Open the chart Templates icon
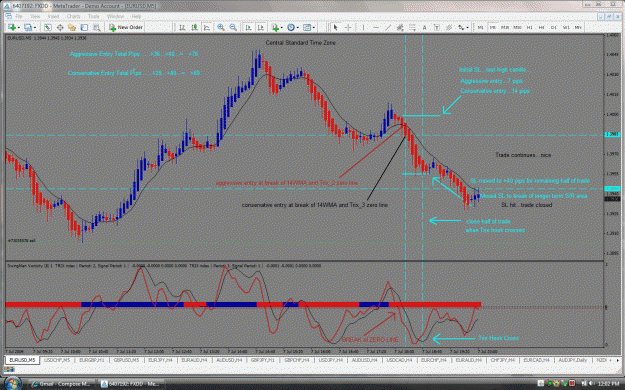This screenshot has width=625, height=390. [x=307, y=27]
